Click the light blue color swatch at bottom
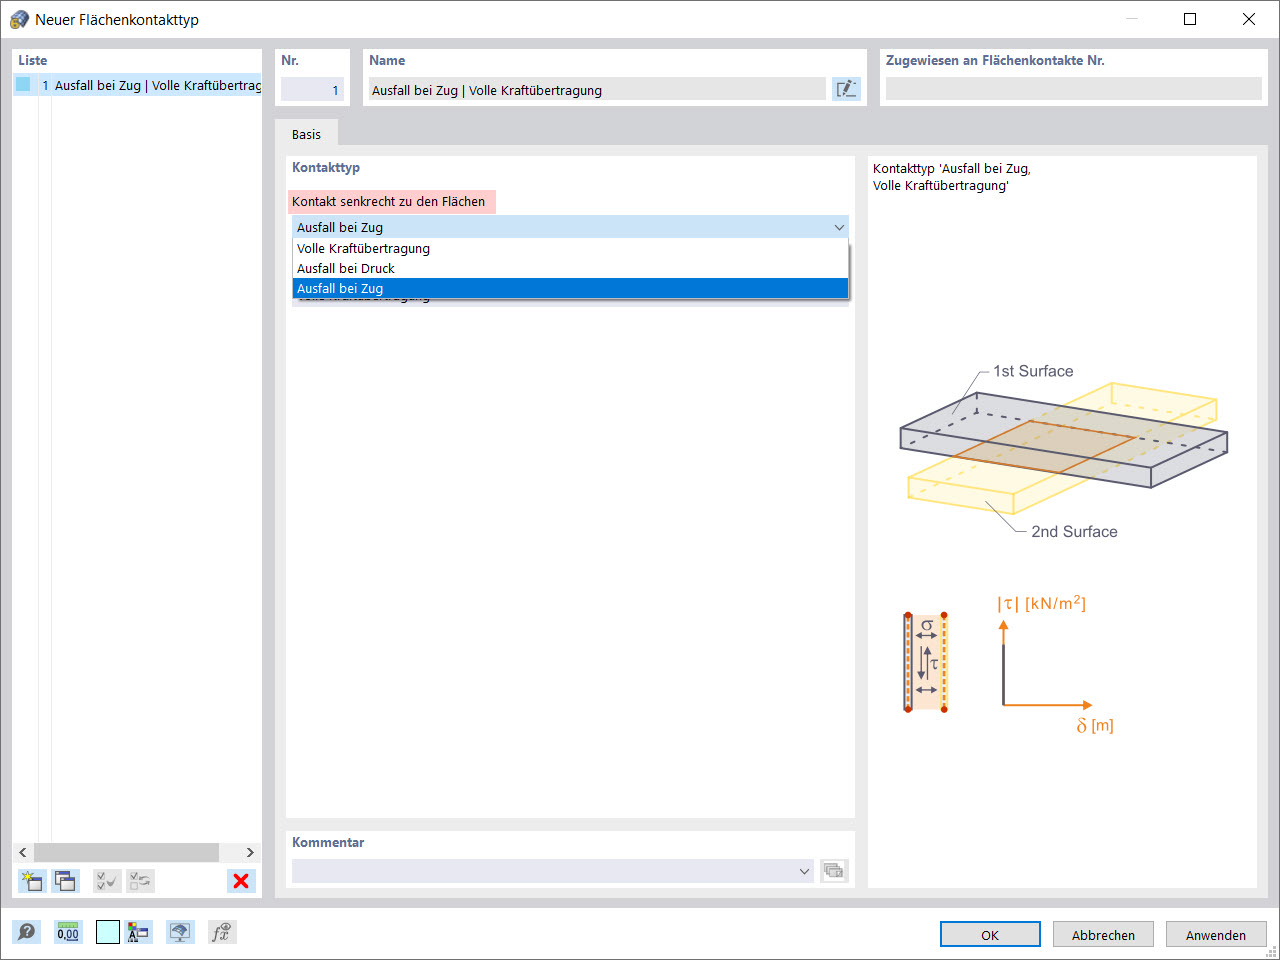The image size is (1280, 960). click(x=108, y=932)
